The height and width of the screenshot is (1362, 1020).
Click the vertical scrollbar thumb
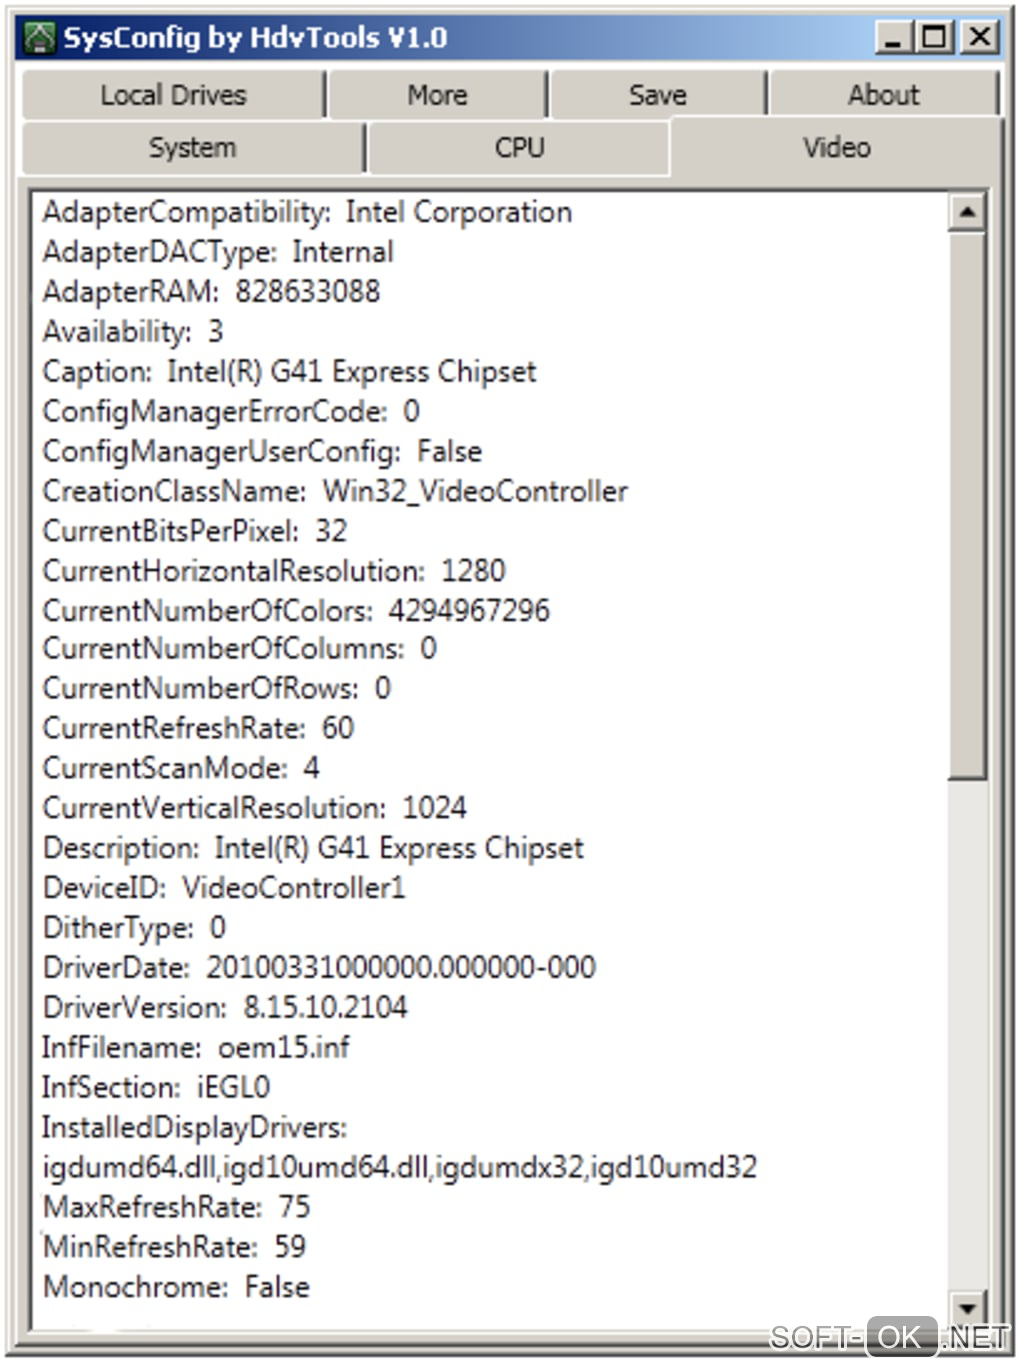[966, 505]
